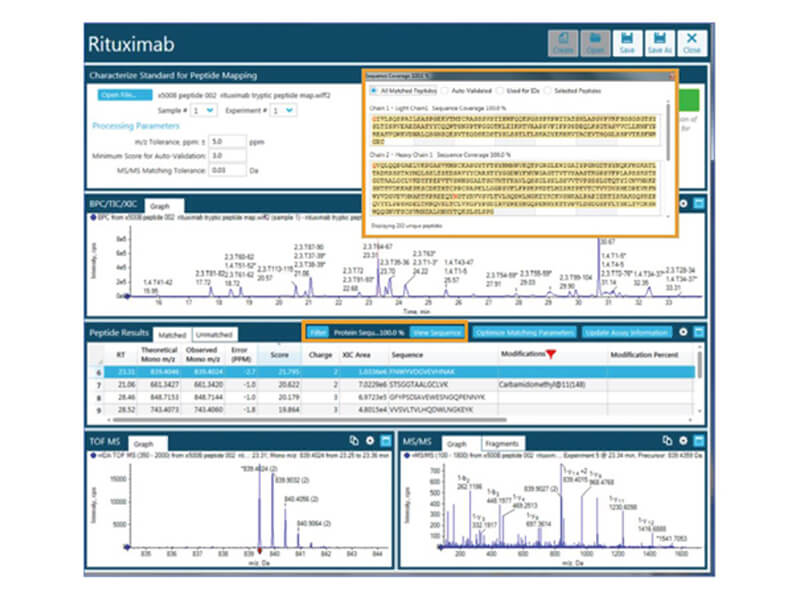800x600 pixels.
Task: Switch to the Unmatched peptide results tab
Action: 211,333
